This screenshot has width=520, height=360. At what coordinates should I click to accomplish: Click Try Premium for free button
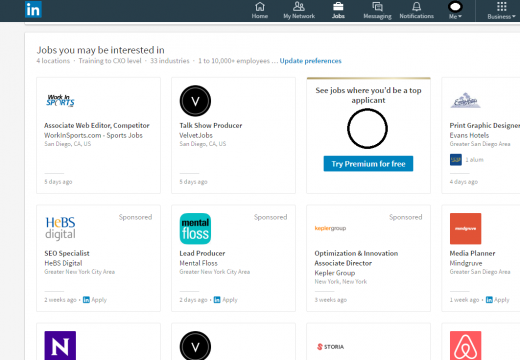(x=368, y=164)
